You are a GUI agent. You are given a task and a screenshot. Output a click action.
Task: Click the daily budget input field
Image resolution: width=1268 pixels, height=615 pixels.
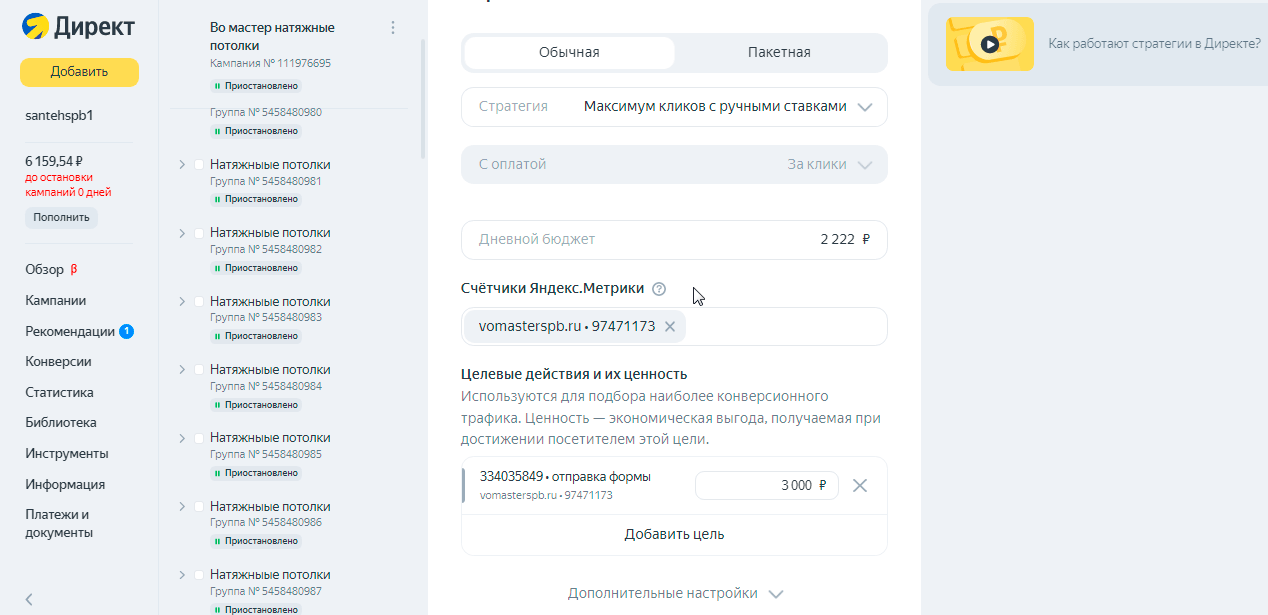click(x=674, y=240)
